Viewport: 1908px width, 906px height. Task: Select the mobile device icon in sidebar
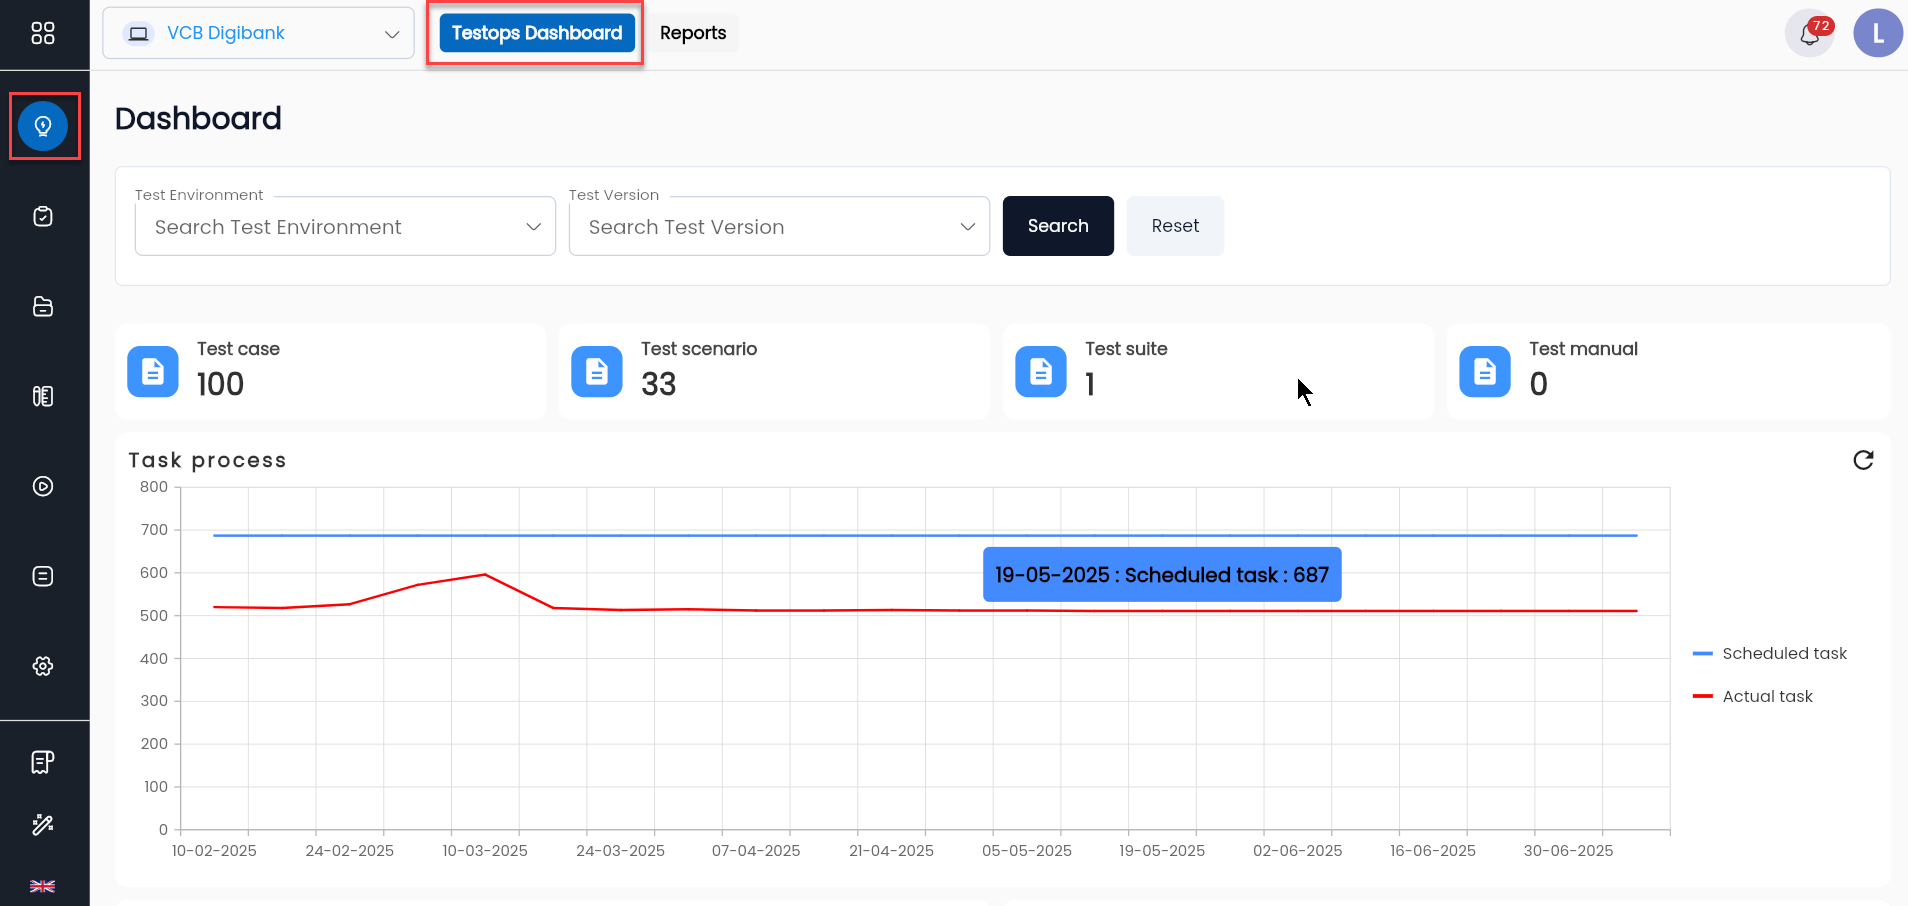click(44, 396)
